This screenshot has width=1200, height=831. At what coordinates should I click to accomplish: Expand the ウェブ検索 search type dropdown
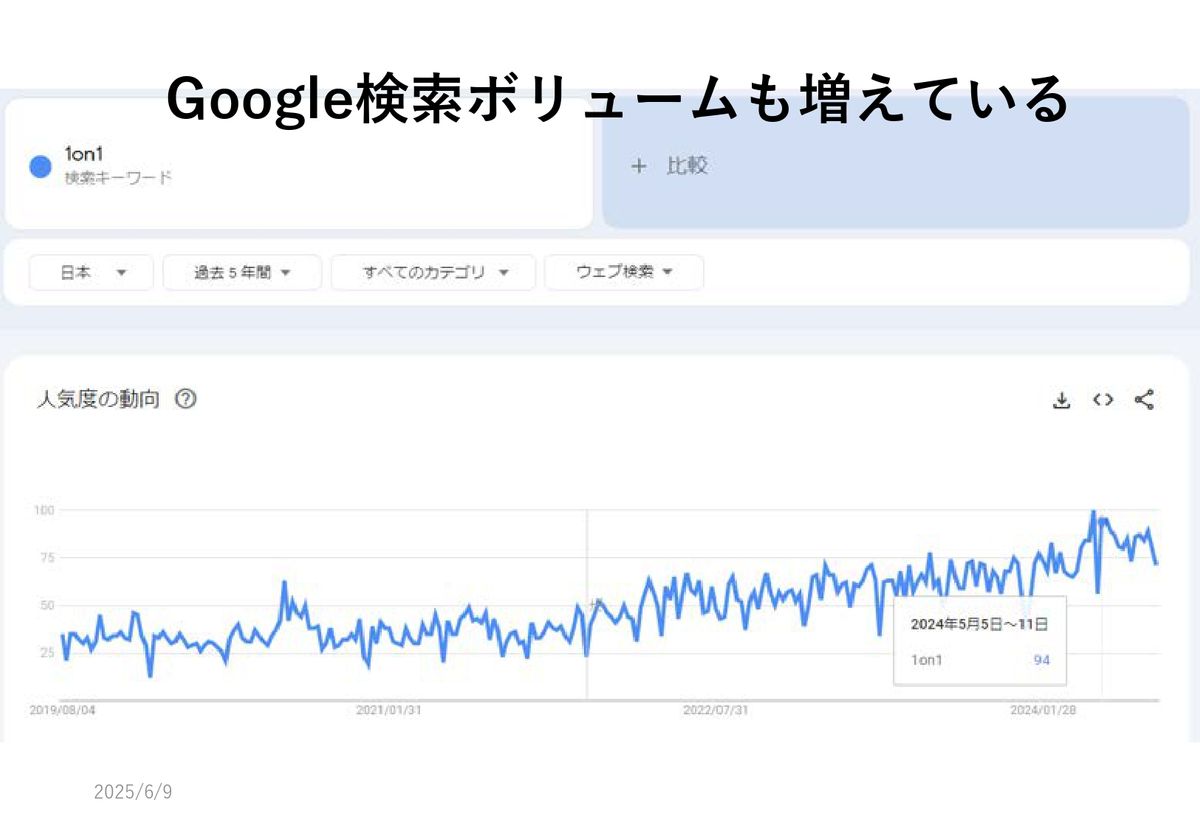coord(623,272)
